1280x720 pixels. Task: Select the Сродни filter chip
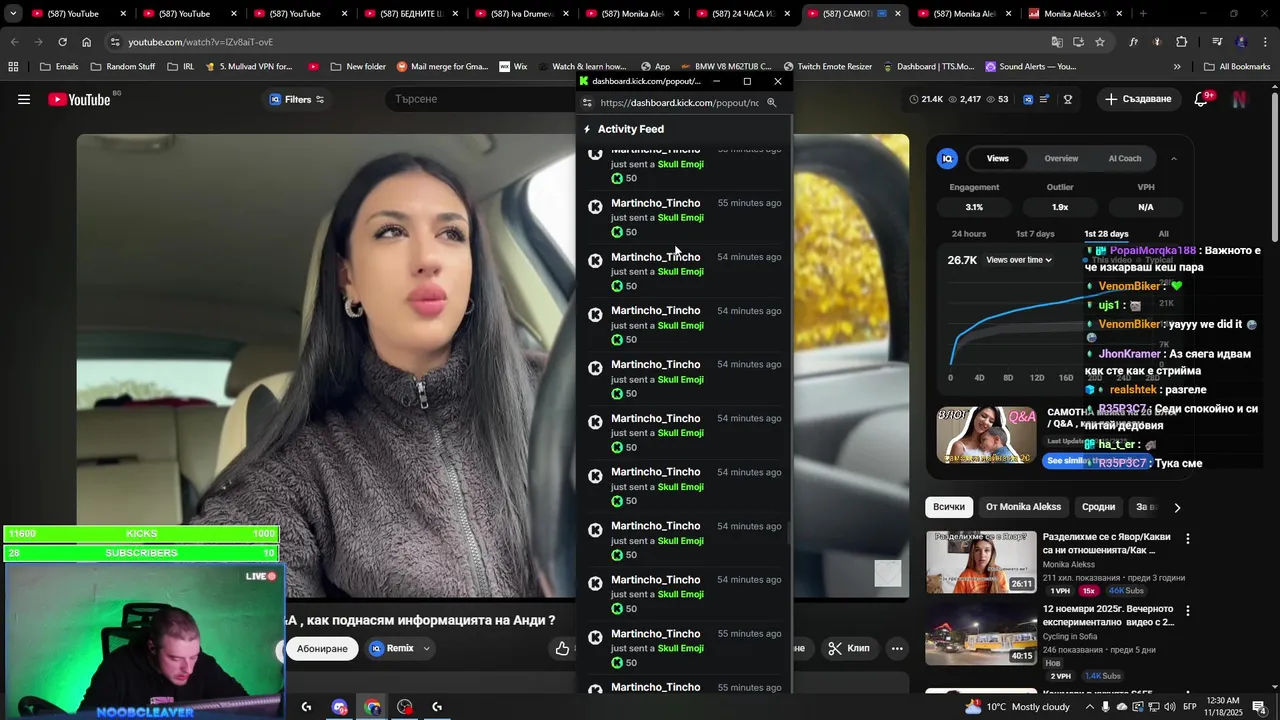[x=1098, y=507]
